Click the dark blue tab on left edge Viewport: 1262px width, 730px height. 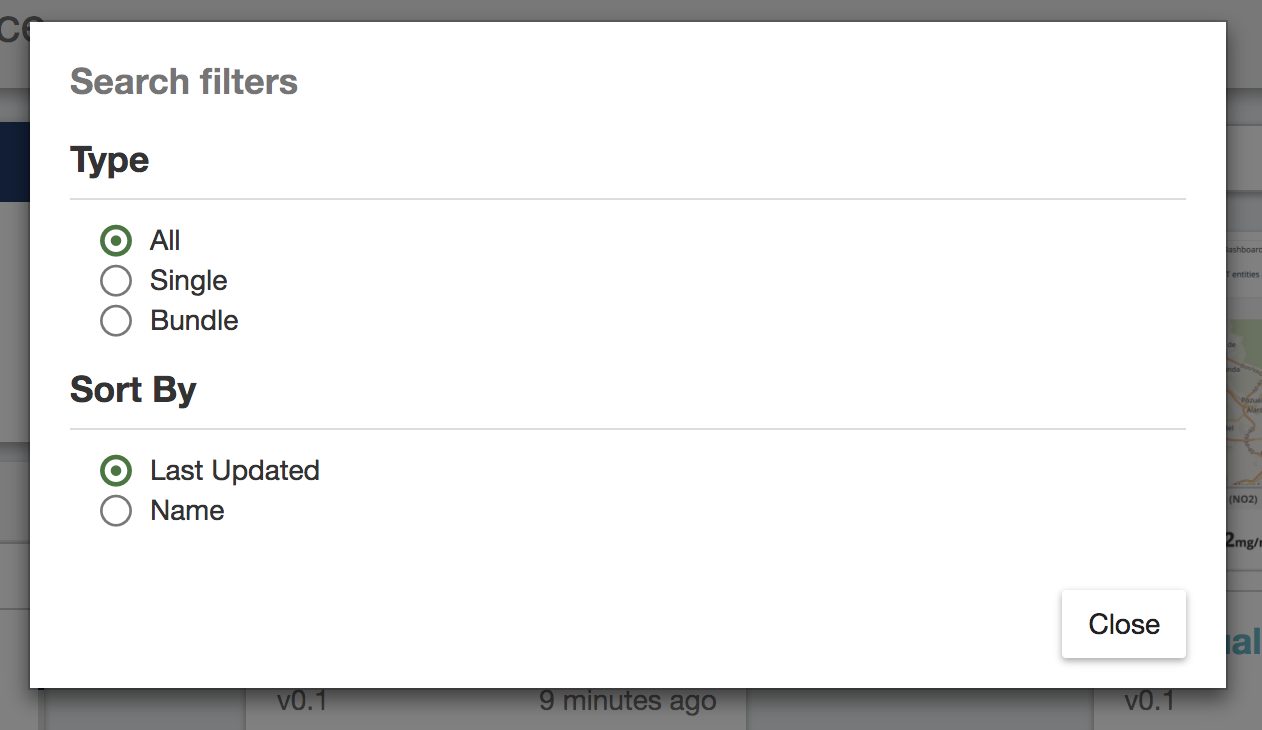pyautogui.click(x=15, y=161)
